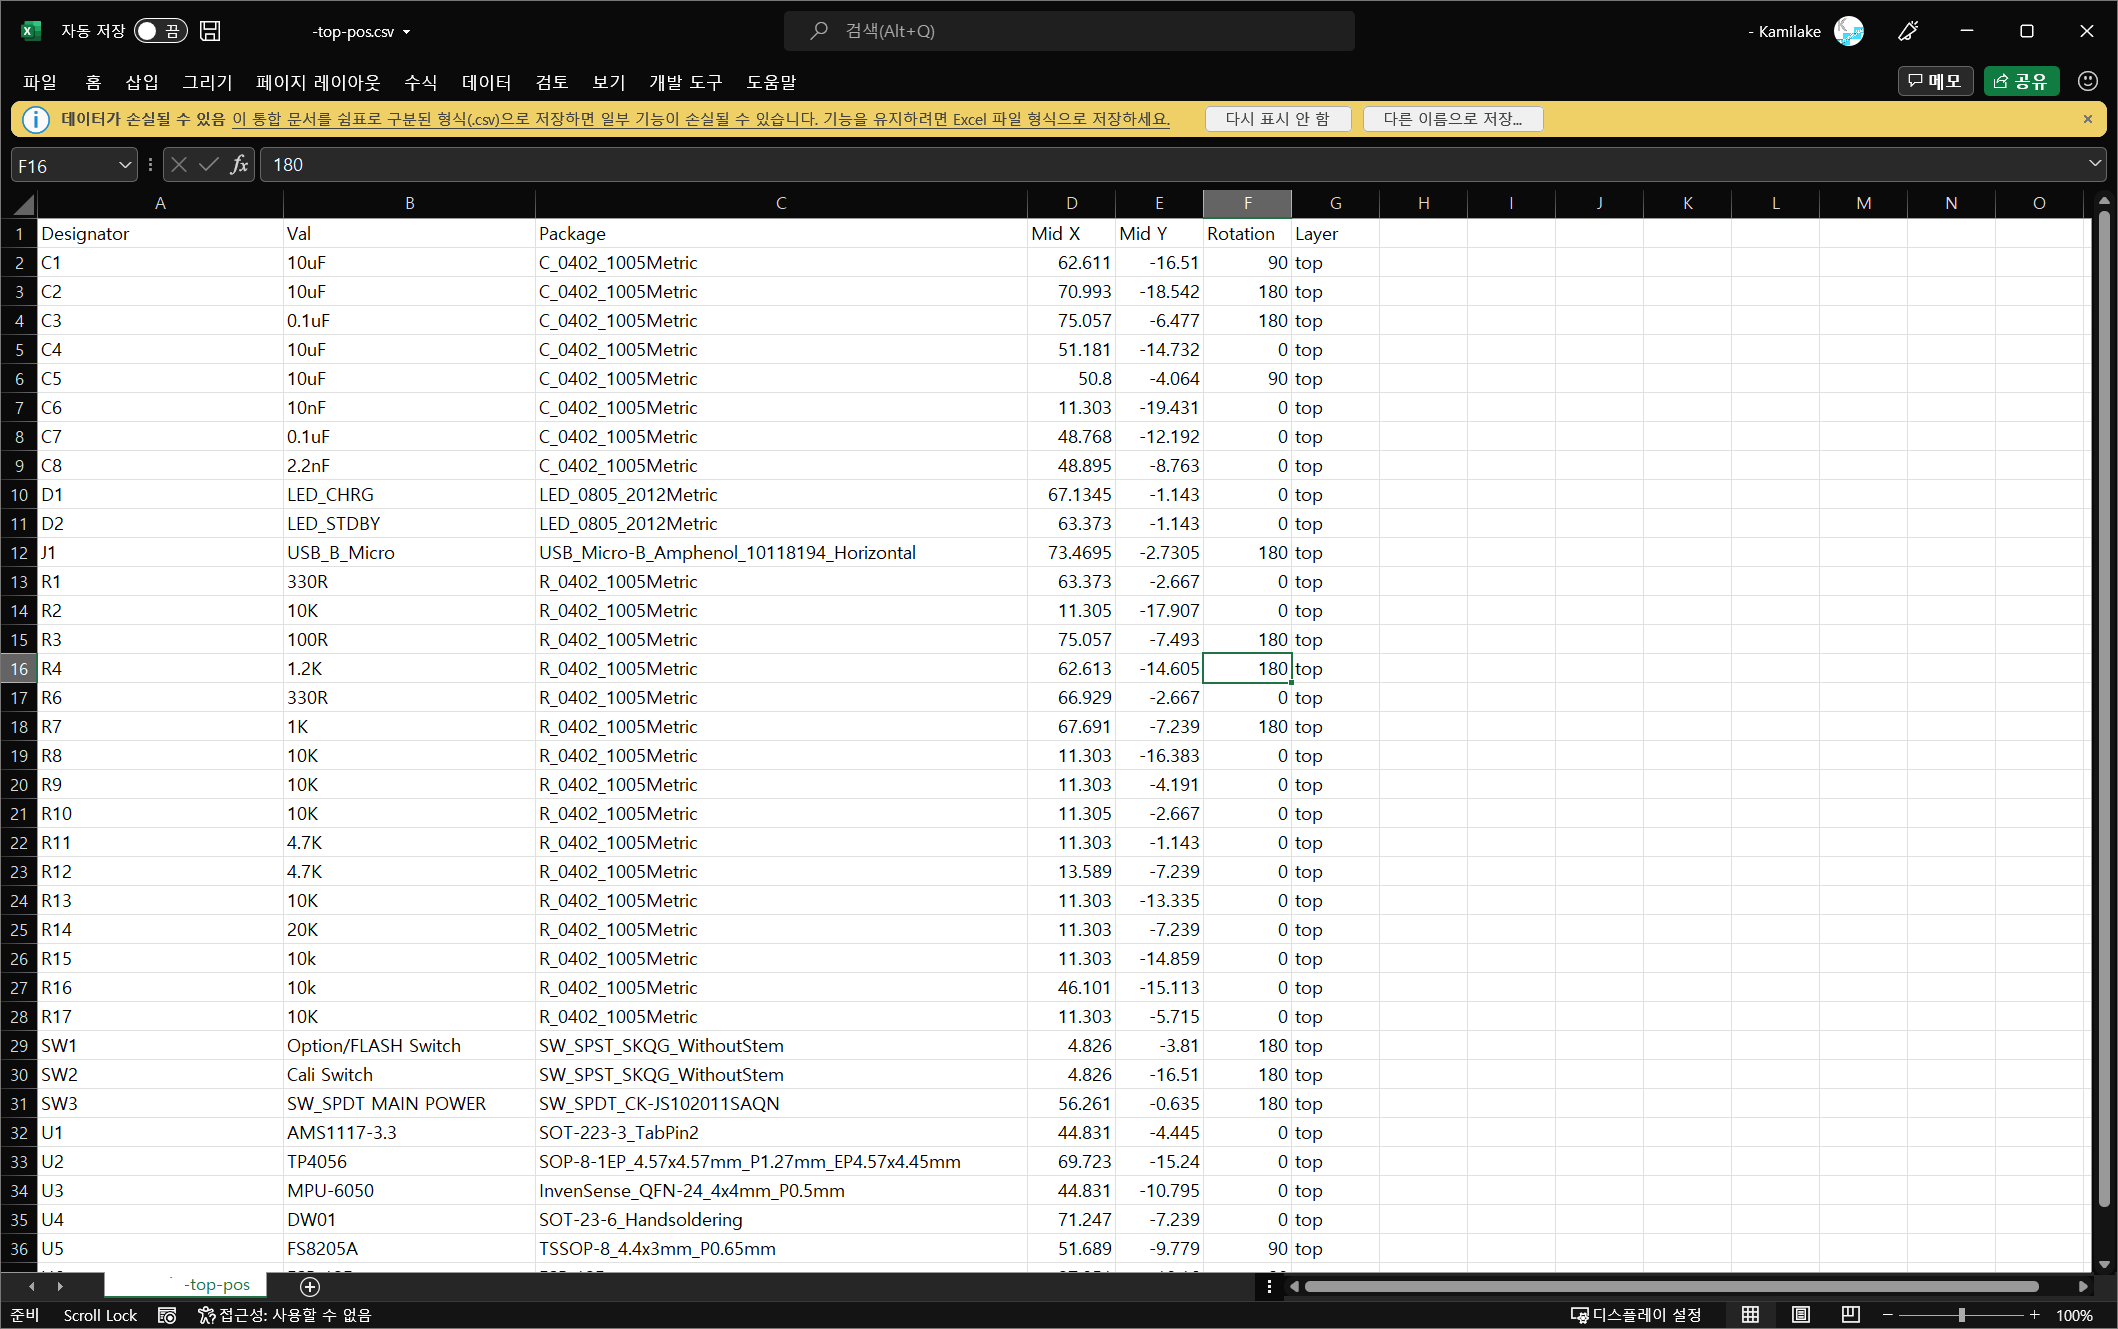2118x1329 pixels.
Task: Click the Select All corner triangle
Action: (x=24, y=205)
